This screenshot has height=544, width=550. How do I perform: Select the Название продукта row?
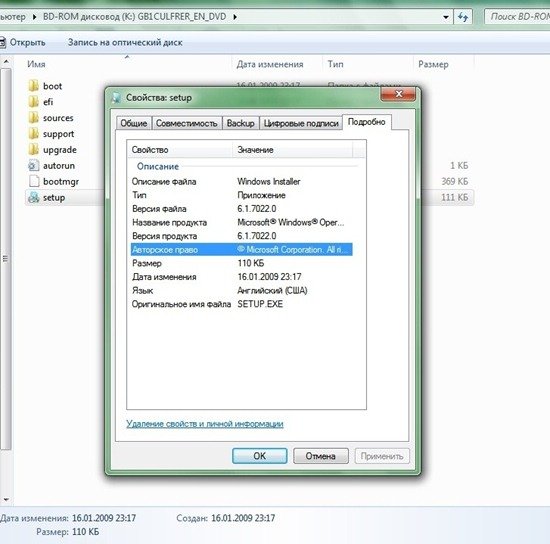click(241, 222)
